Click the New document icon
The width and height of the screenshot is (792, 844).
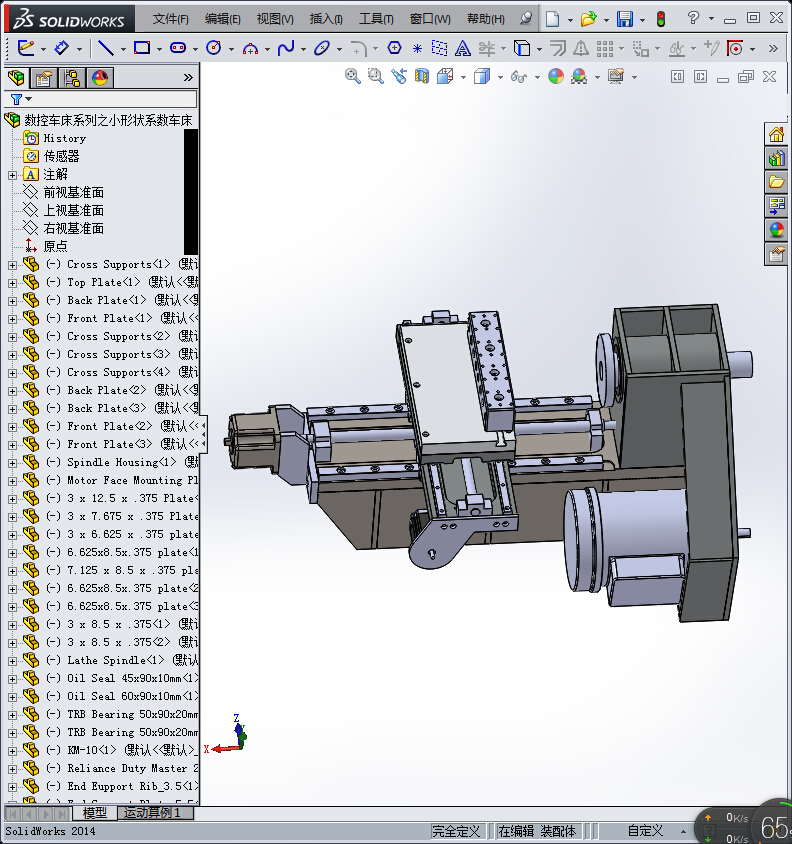(552, 19)
